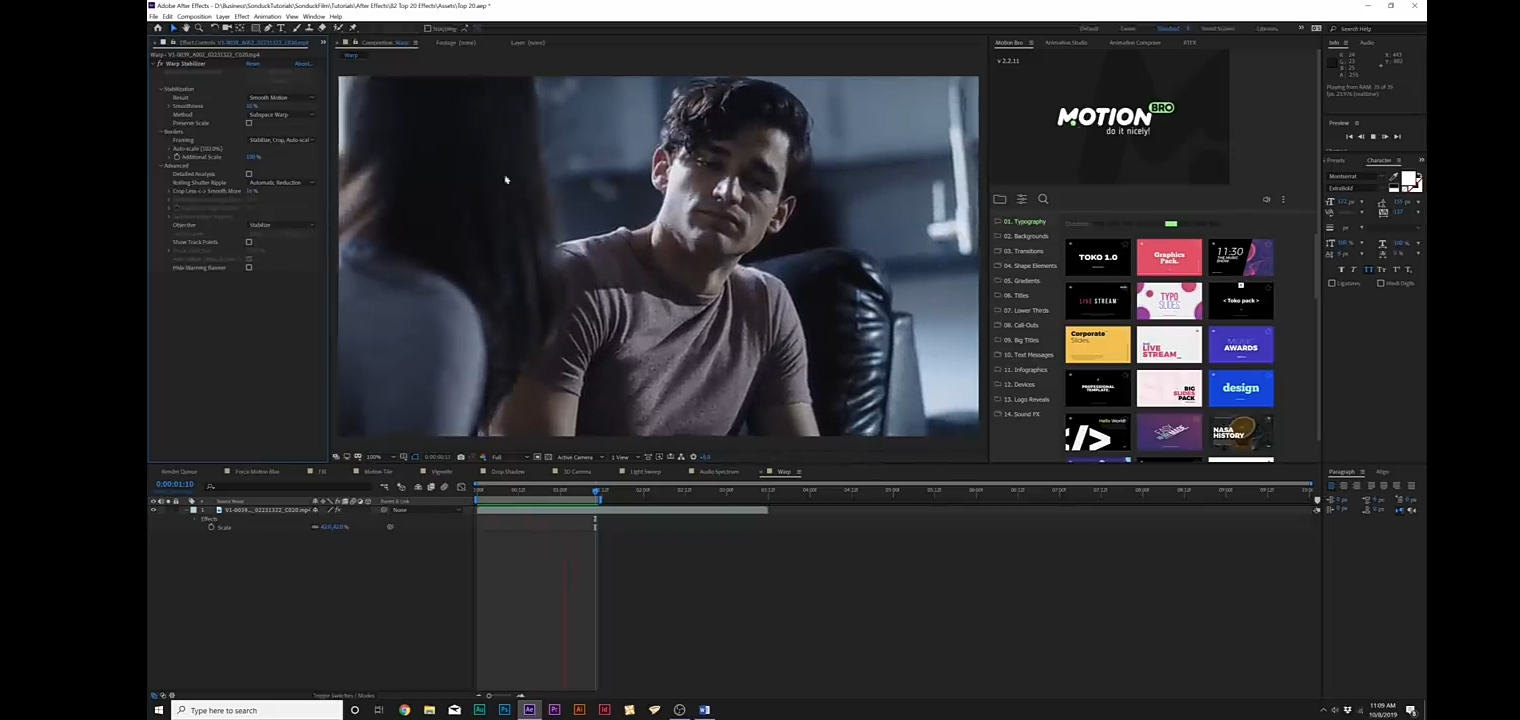Viewport: 1520px width, 720px height.
Task: Open the Effect menu in the menu bar
Action: pos(242,17)
